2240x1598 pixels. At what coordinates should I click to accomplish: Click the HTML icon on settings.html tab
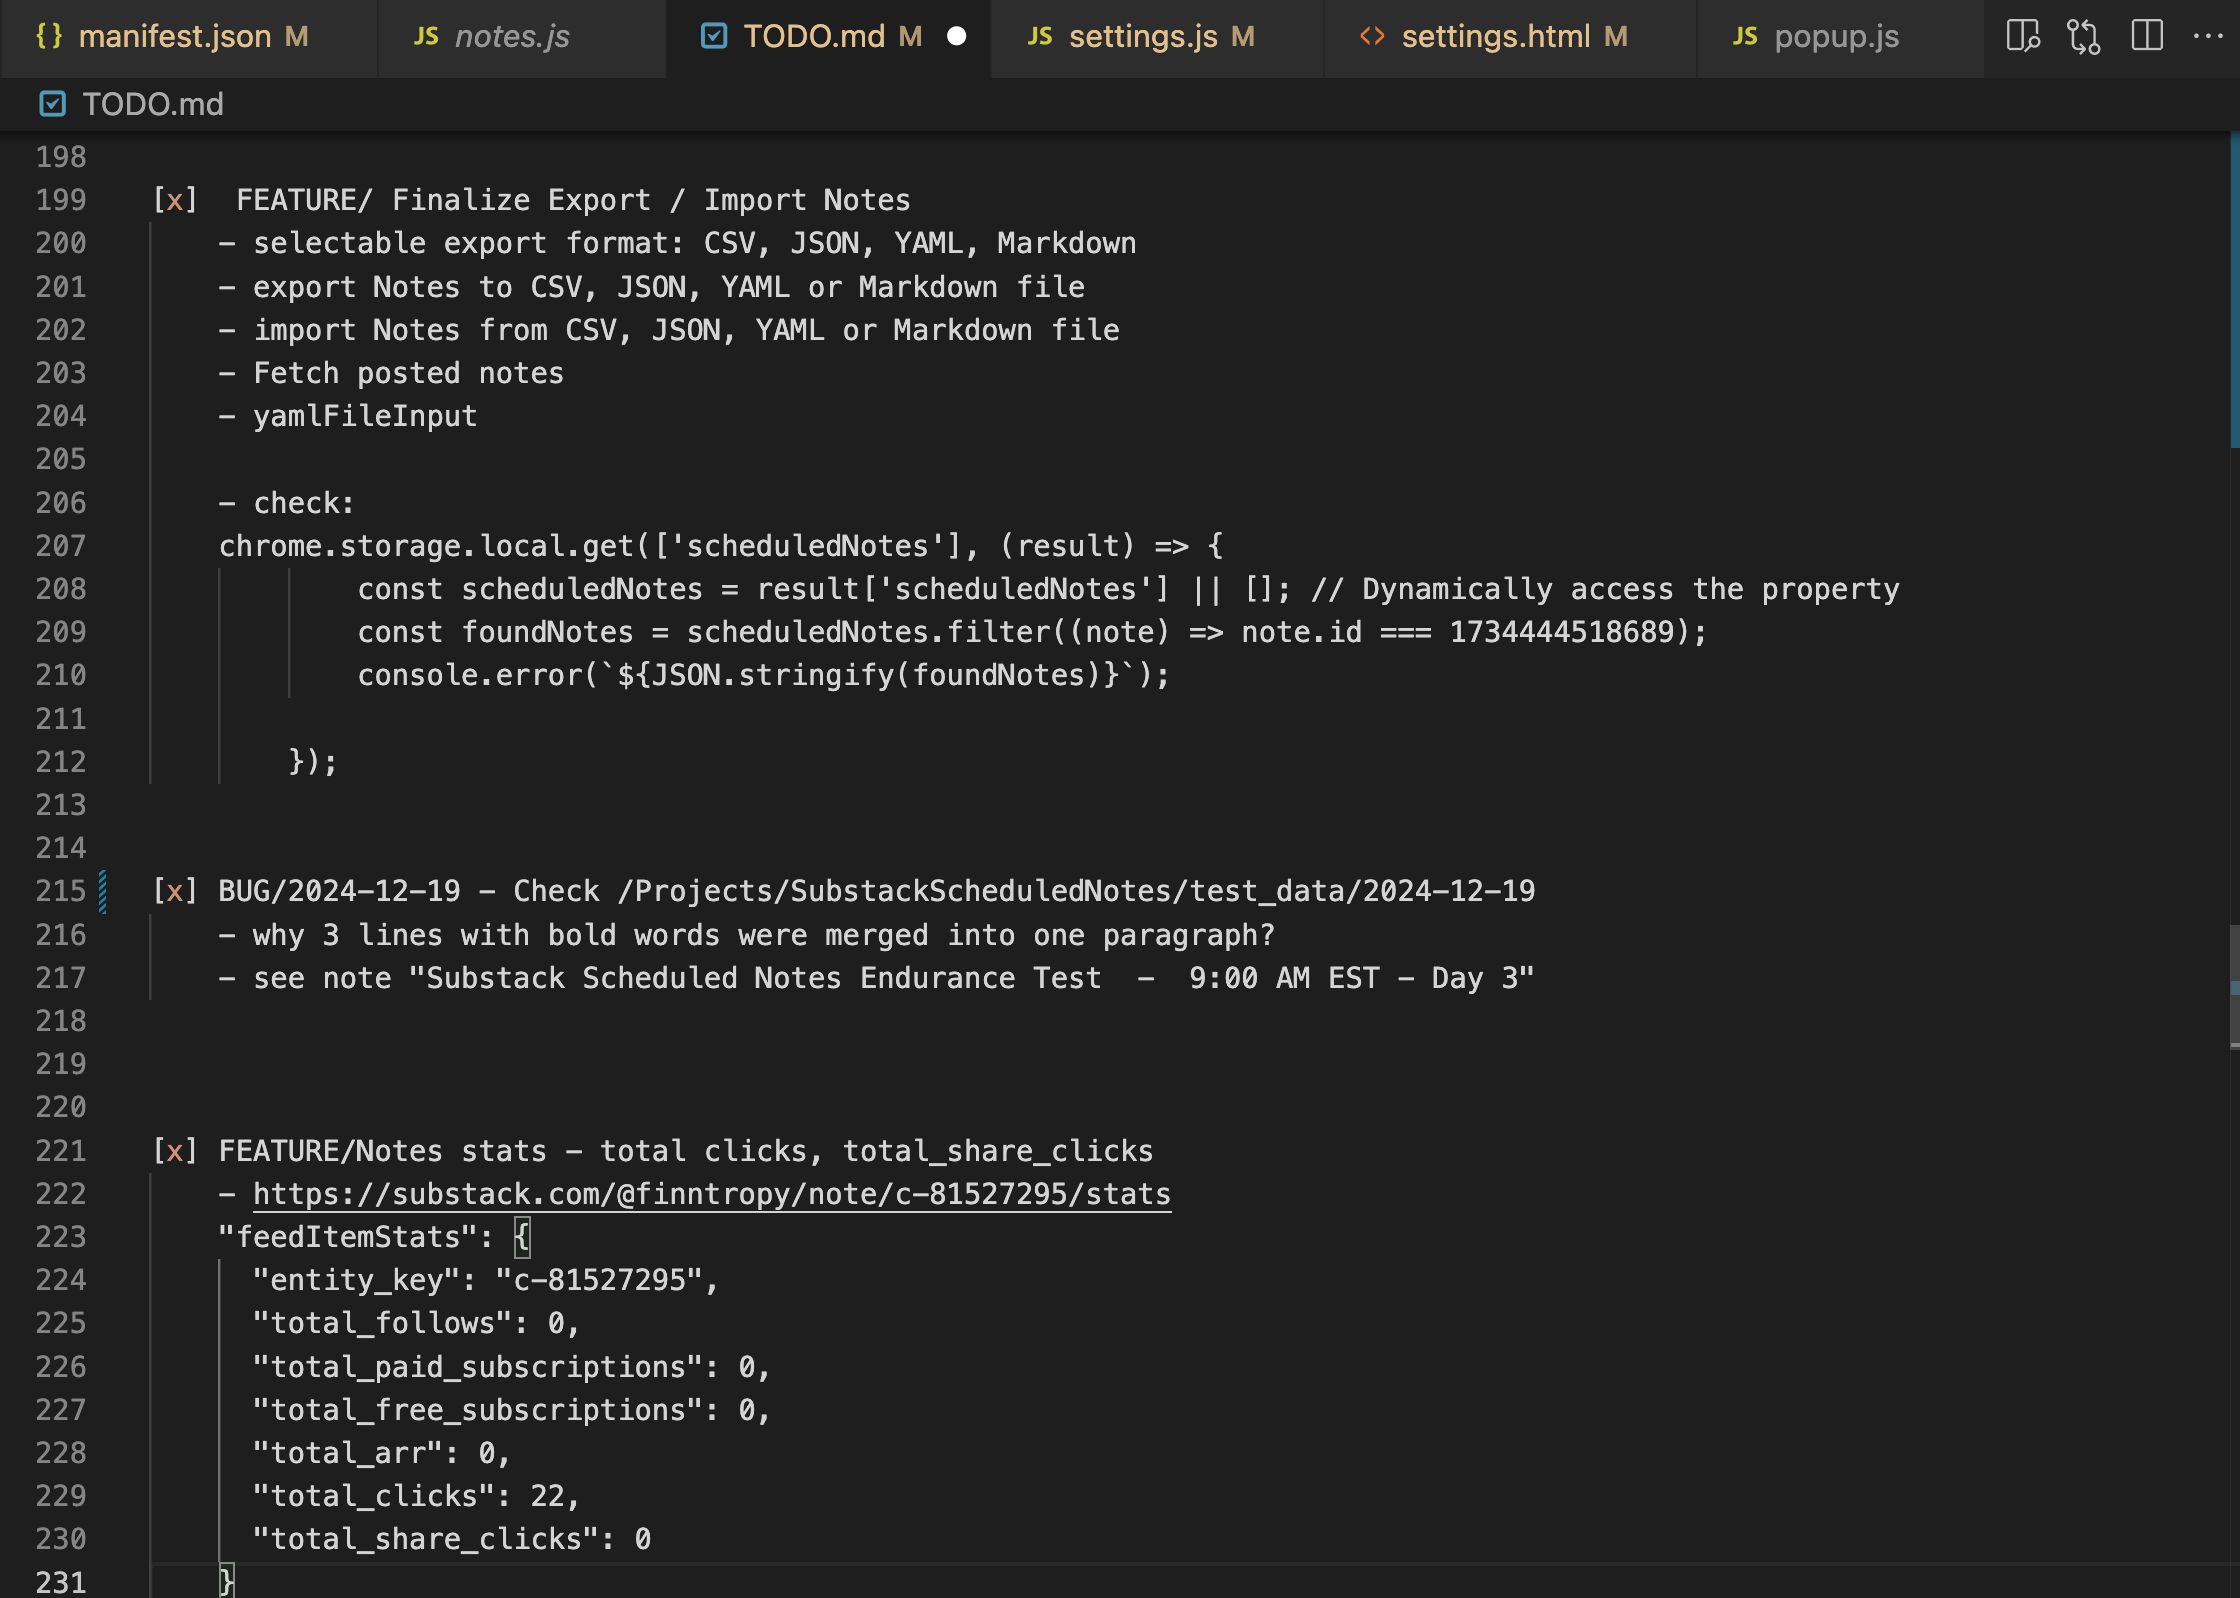[1372, 37]
